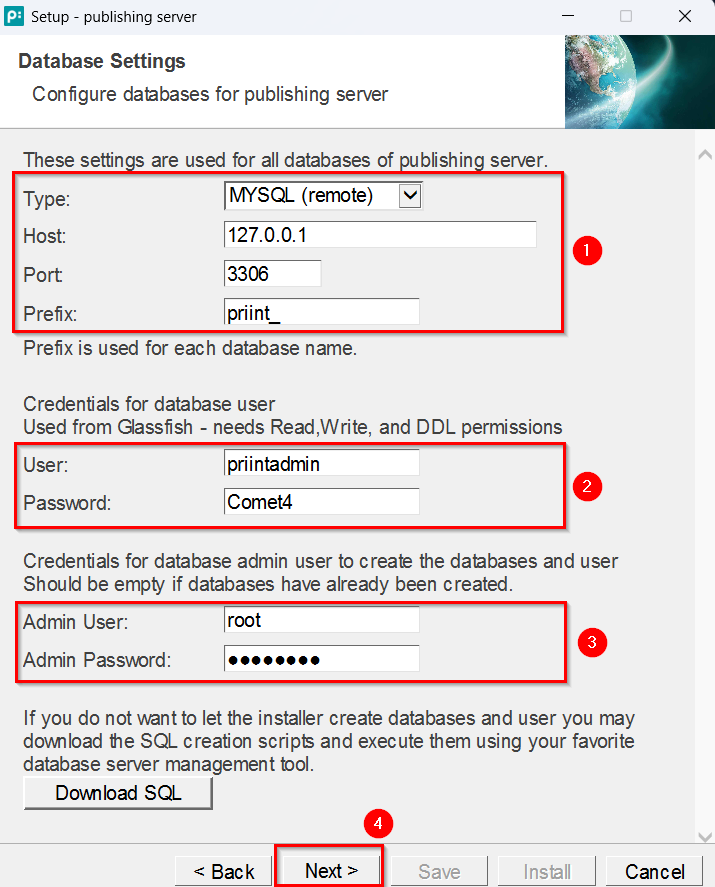Screen dimensions: 715x887
Task: Click the Password field showing Comet4
Action: click(322, 501)
